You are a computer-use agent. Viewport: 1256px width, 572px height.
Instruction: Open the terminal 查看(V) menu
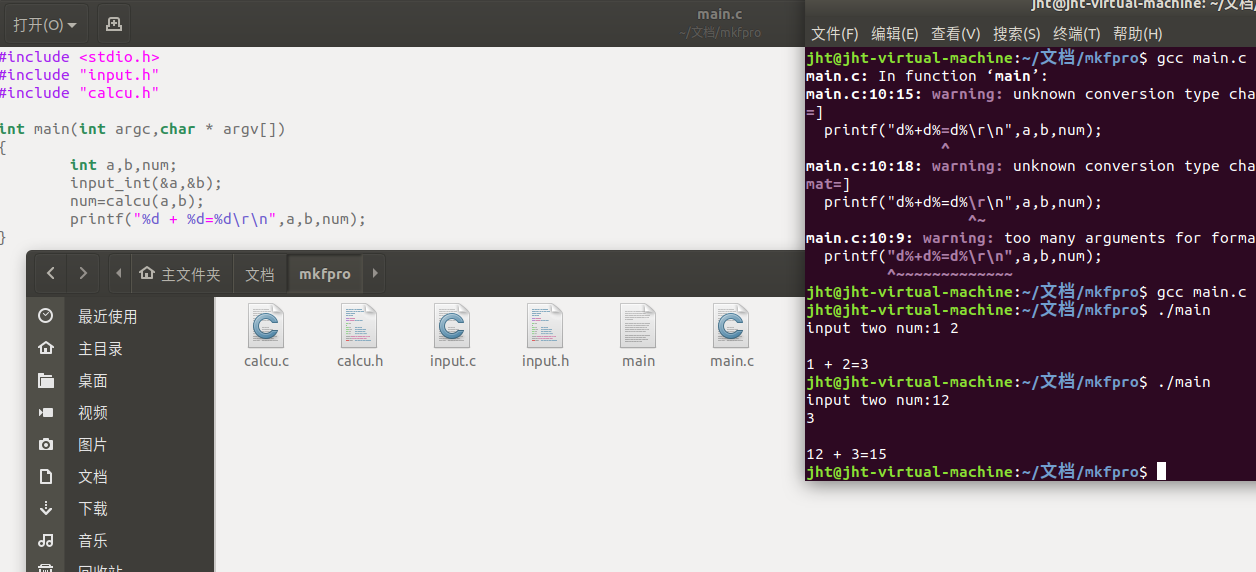pyautogui.click(x=956, y=34)
